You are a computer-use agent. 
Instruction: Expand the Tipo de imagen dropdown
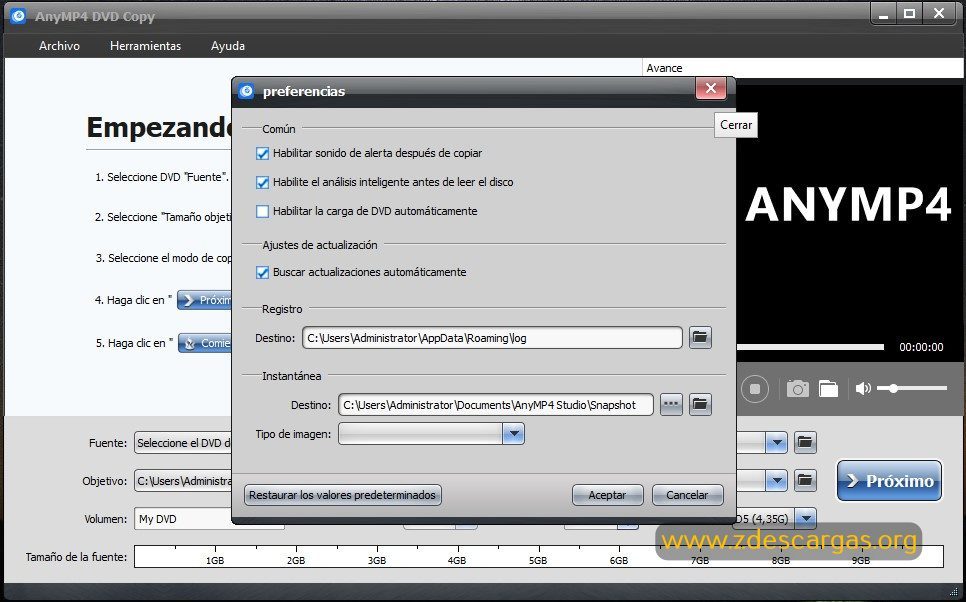513,434
